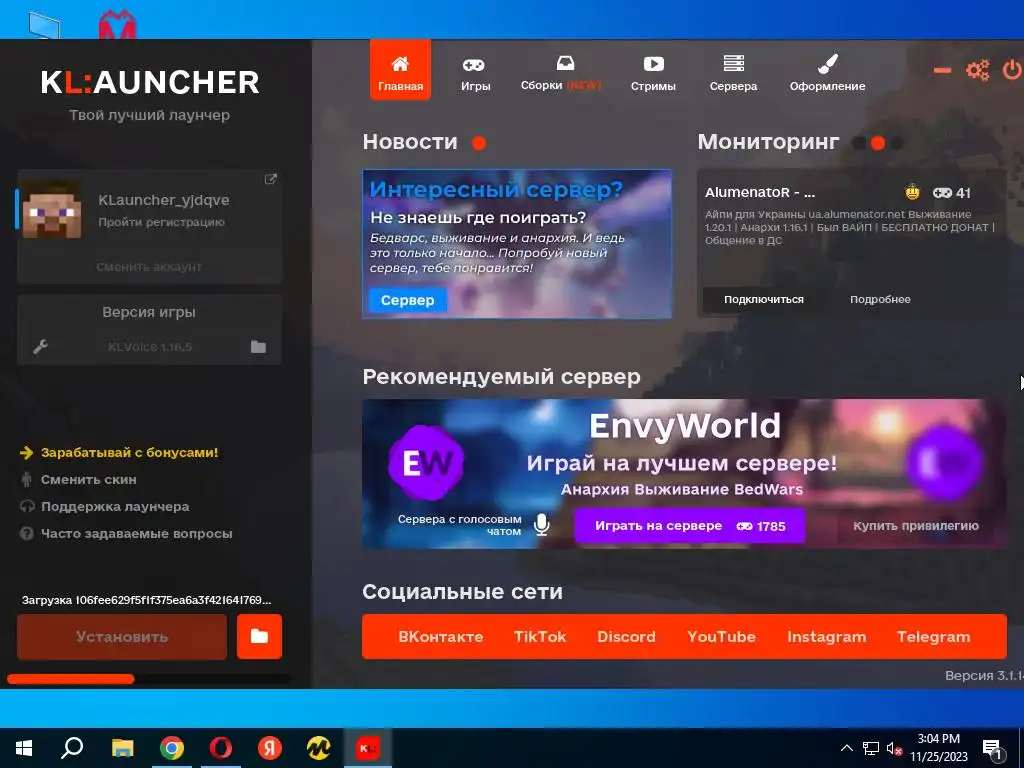The height and width of the screenshot is (768, 1024).
Task: Click Сменить скин link
Action: [88, 479]
